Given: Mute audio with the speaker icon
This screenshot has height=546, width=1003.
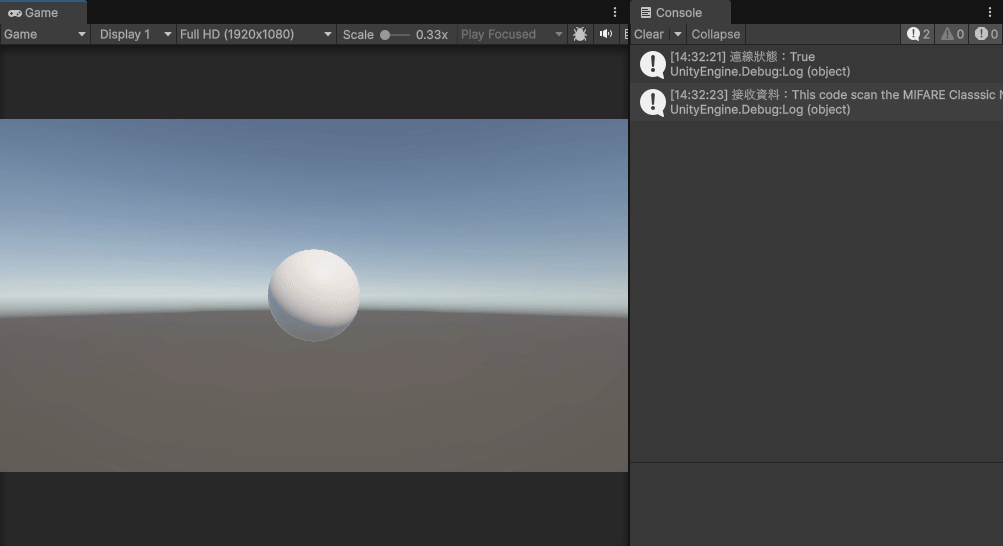Looking at the screenshot, I should pyautogui.click(x=605, y=34).
